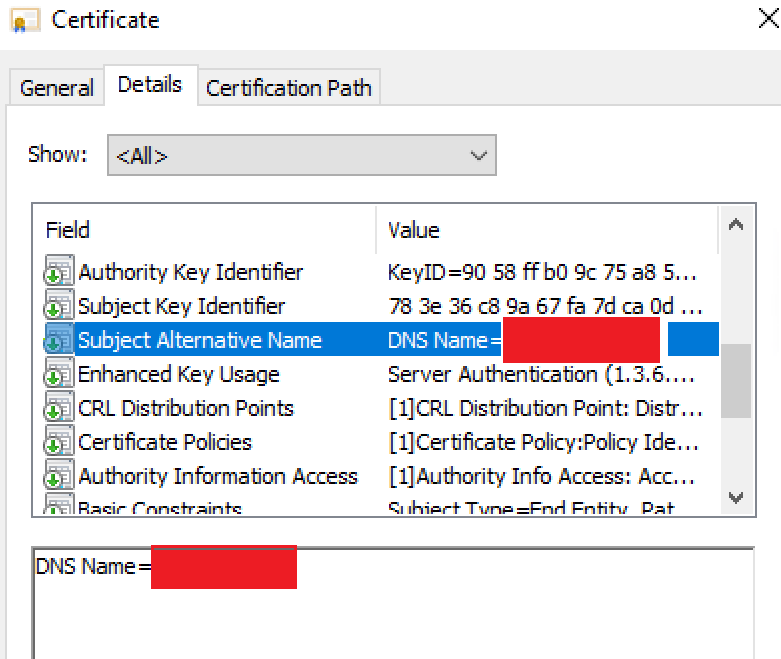The image size is (781, 659).
Task: Click the certificate icon in title bar
Action: coord(25,21)
